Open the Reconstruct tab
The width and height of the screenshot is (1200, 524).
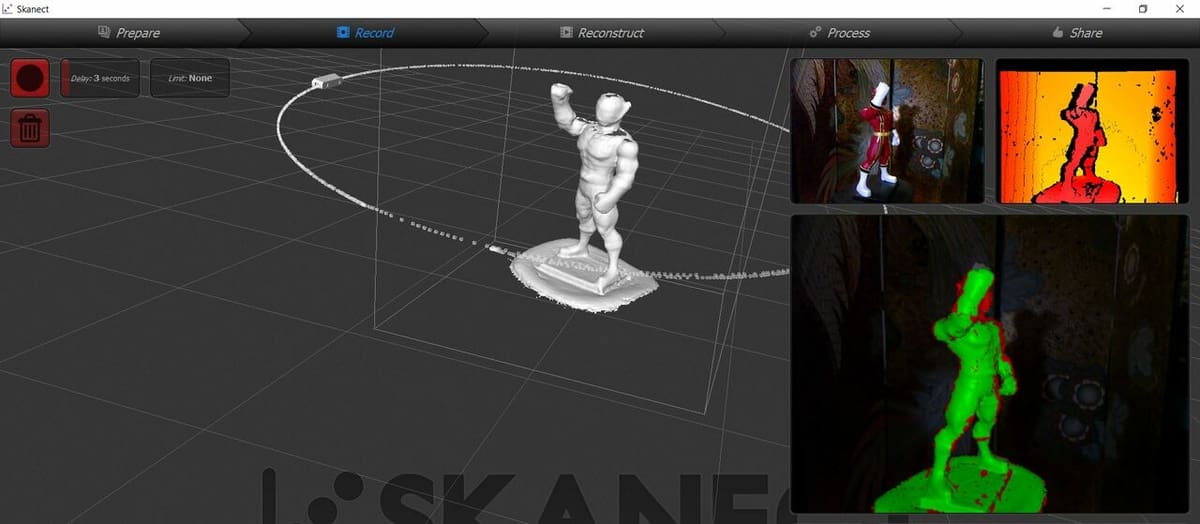click(602, 32)
